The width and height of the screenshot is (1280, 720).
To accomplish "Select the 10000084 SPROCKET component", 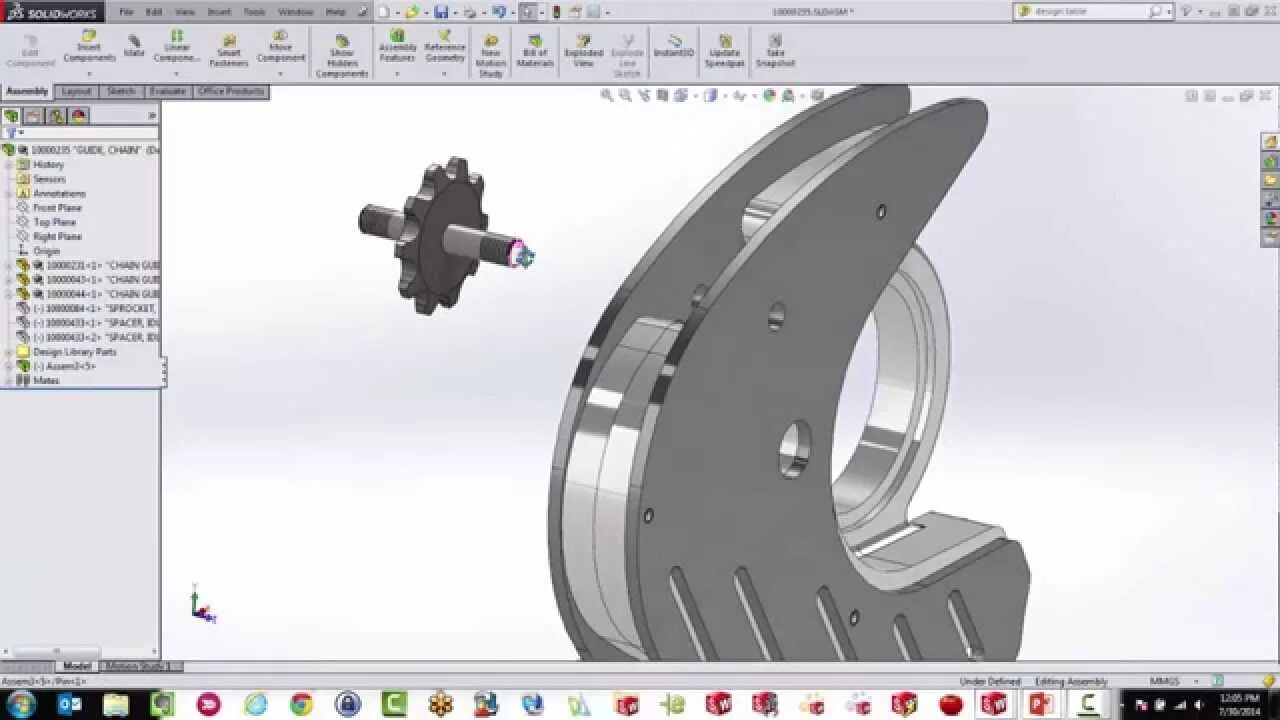I will (x=87, y=309).
